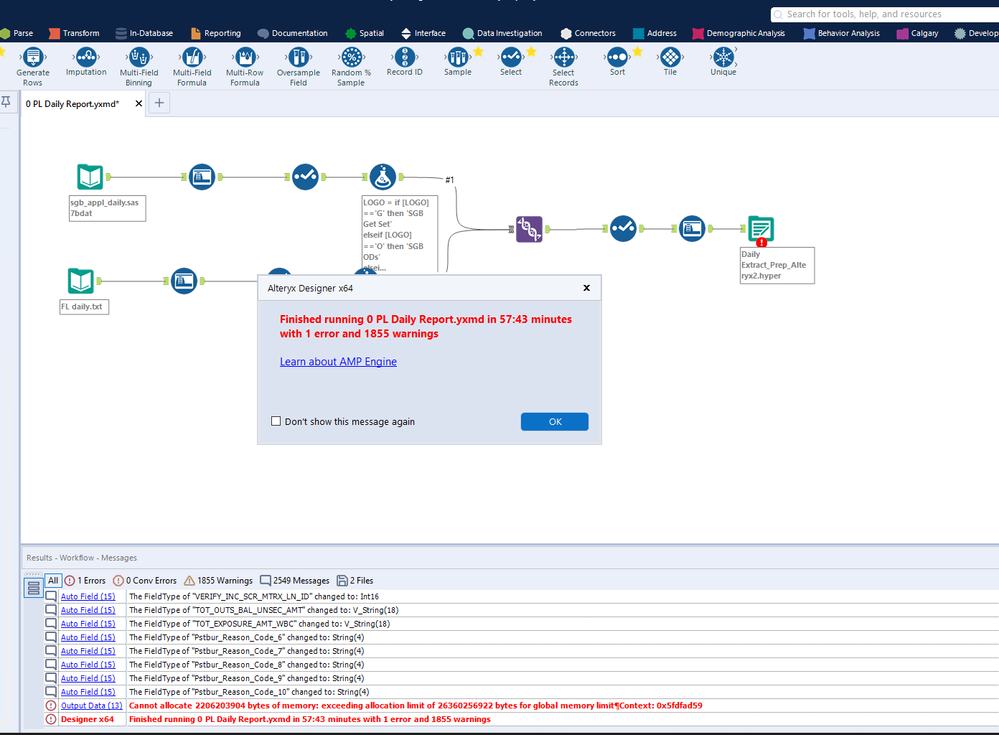Filter results to 1 Errors
This screenshot has width=999, height=735.
coord(85,580)
